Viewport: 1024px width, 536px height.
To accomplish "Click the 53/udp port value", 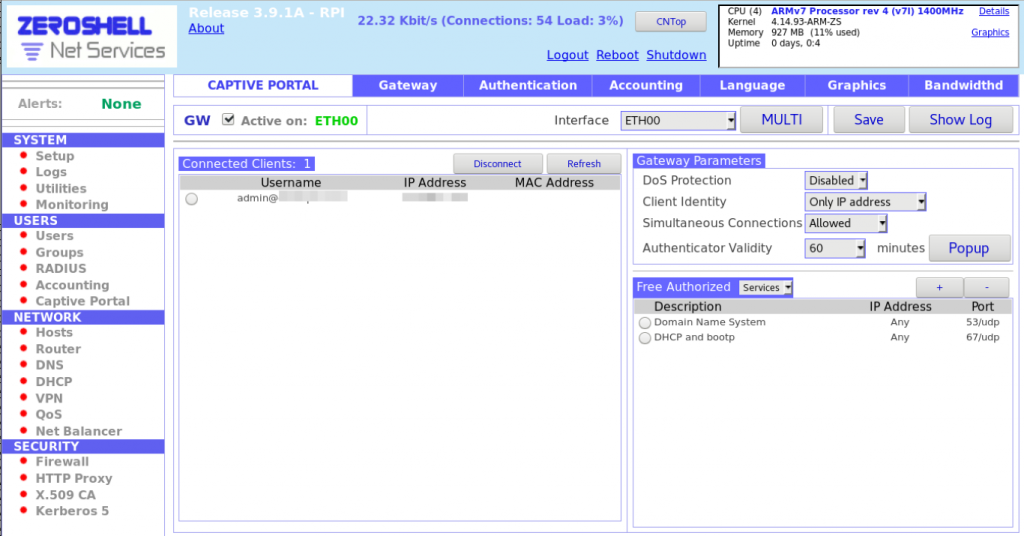I will point(983,322).
